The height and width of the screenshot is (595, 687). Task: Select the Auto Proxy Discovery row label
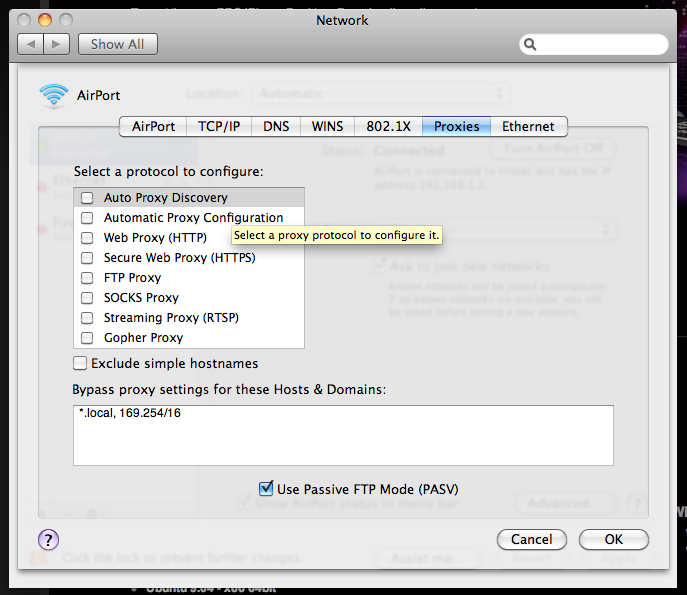[166, 198]
